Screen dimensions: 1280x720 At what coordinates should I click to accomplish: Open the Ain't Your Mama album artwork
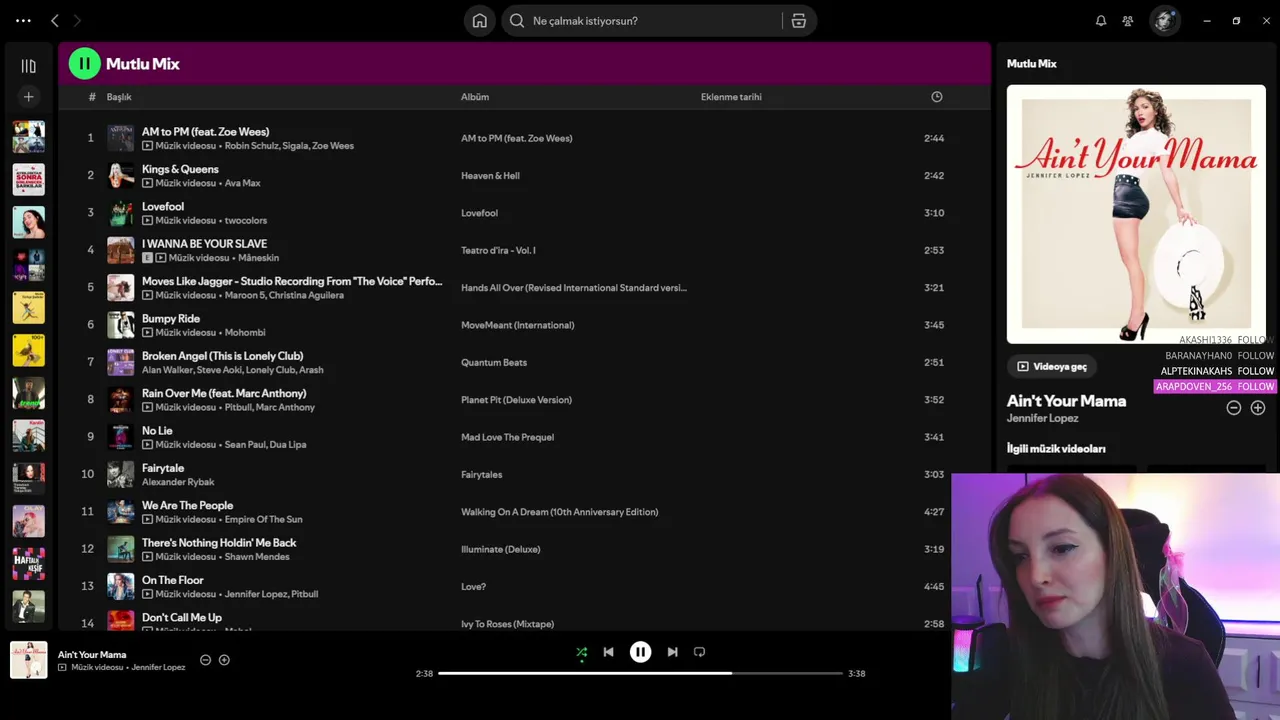(x=1136, y=214)
